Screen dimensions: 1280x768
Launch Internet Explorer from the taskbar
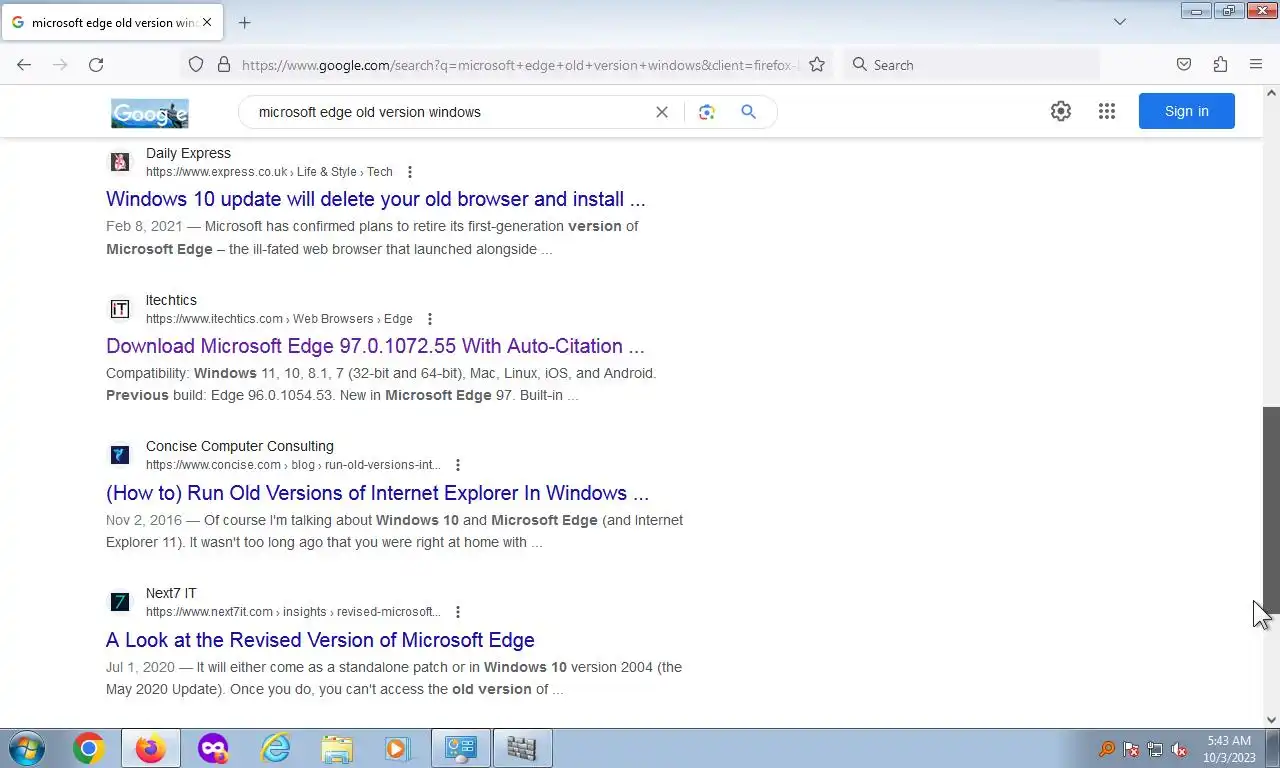(x=275, y=748)
